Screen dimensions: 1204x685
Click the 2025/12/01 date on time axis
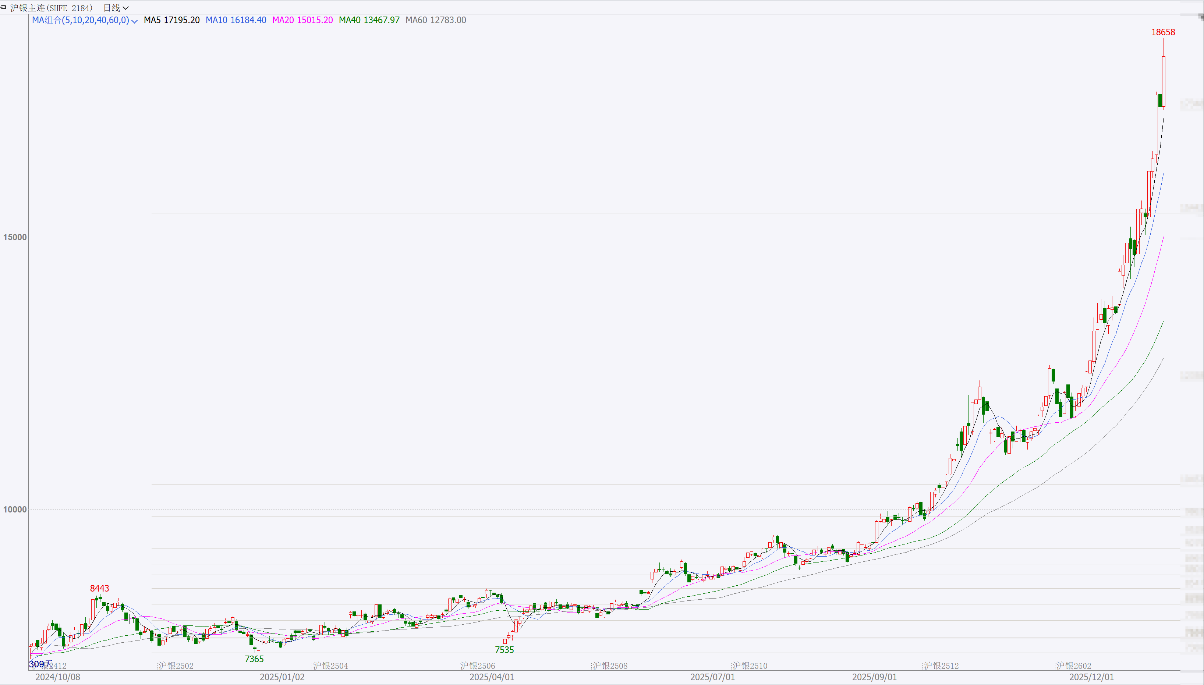click(x=1092, y=677)
